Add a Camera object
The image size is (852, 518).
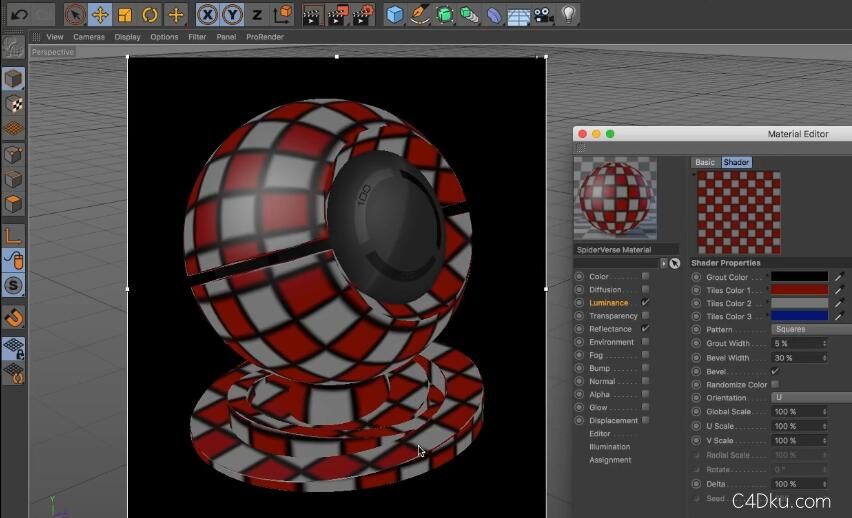pos(543,15)
